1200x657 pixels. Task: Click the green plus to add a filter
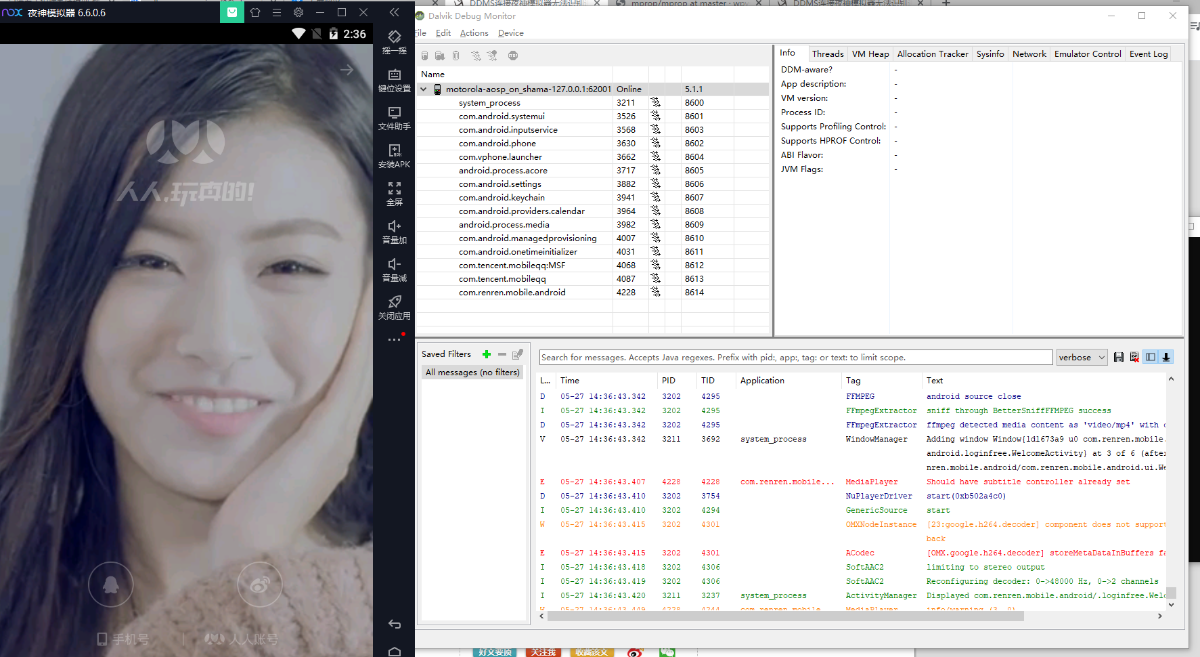(x=486, y=354)
